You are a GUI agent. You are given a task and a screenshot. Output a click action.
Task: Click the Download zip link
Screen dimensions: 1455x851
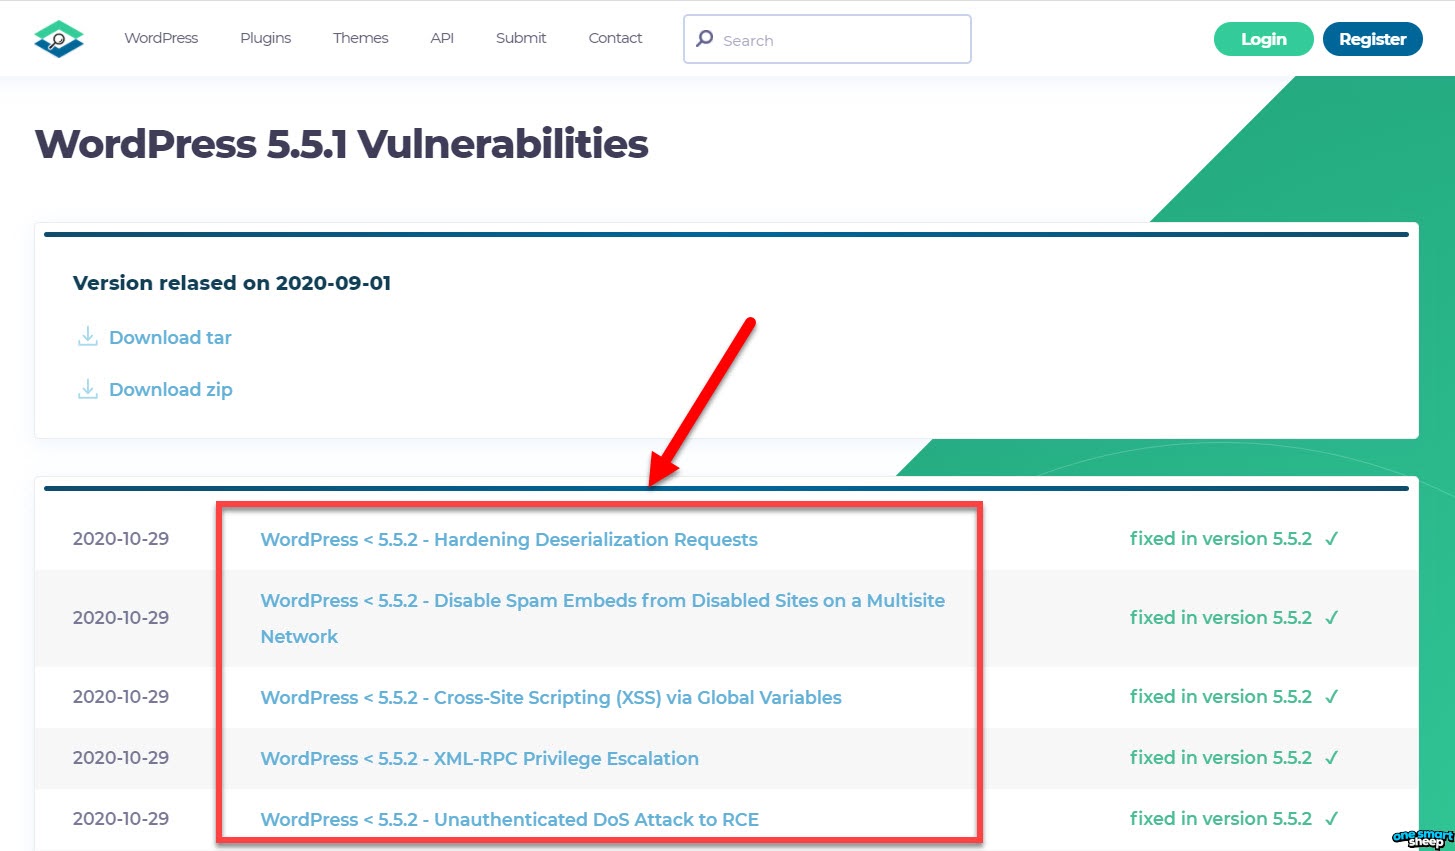[171, 390]
